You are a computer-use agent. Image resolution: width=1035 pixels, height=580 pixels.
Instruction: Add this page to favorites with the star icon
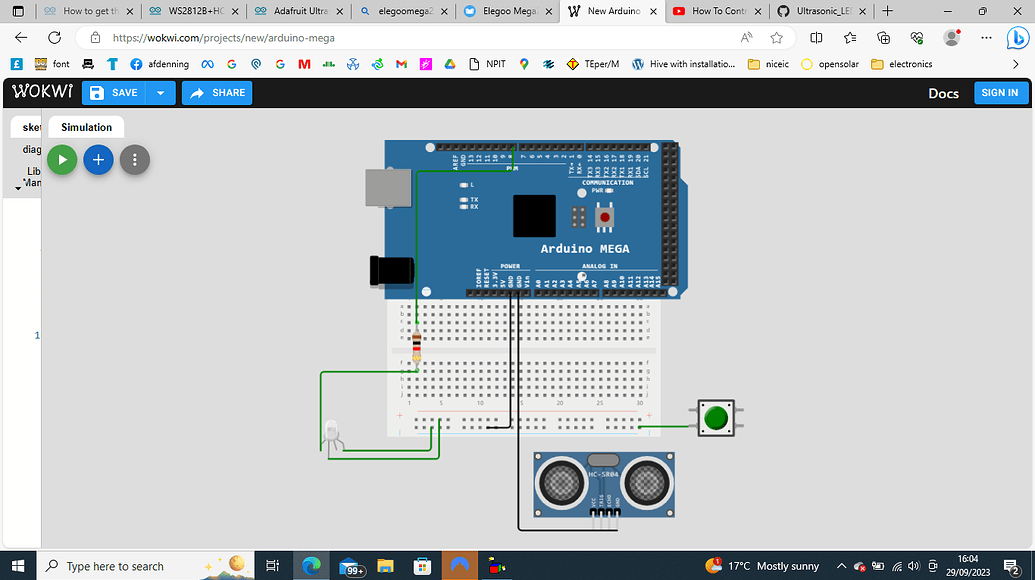click(775, 36)
